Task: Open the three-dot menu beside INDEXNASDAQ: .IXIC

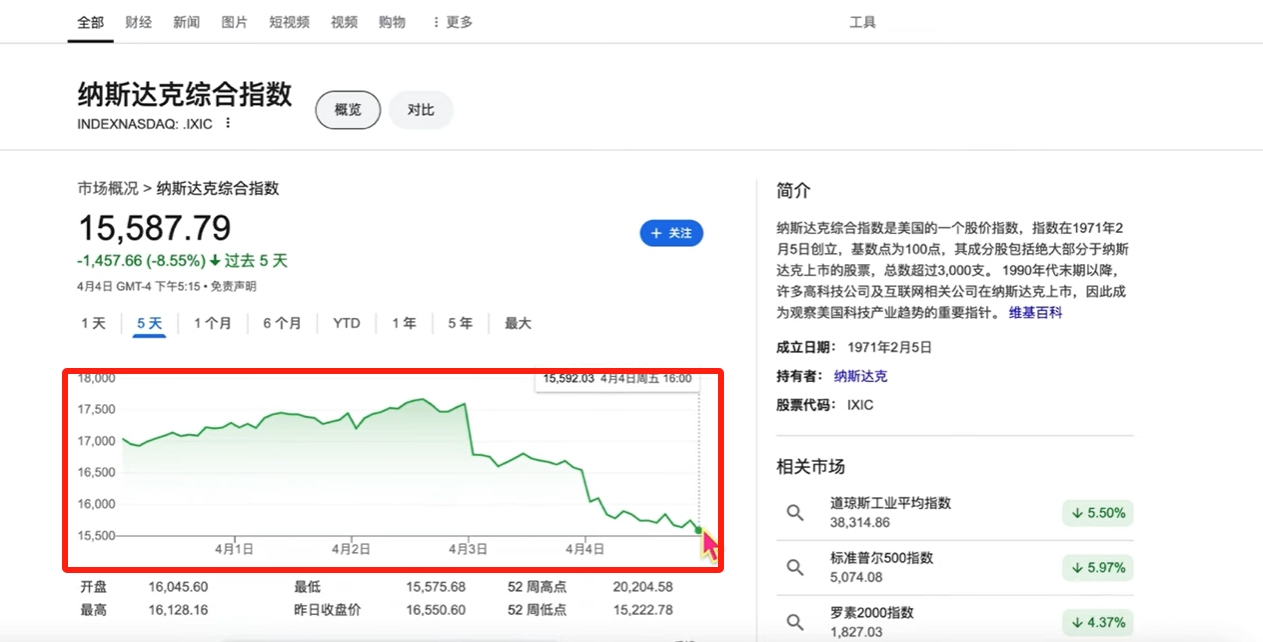Action: pos(228,123)
